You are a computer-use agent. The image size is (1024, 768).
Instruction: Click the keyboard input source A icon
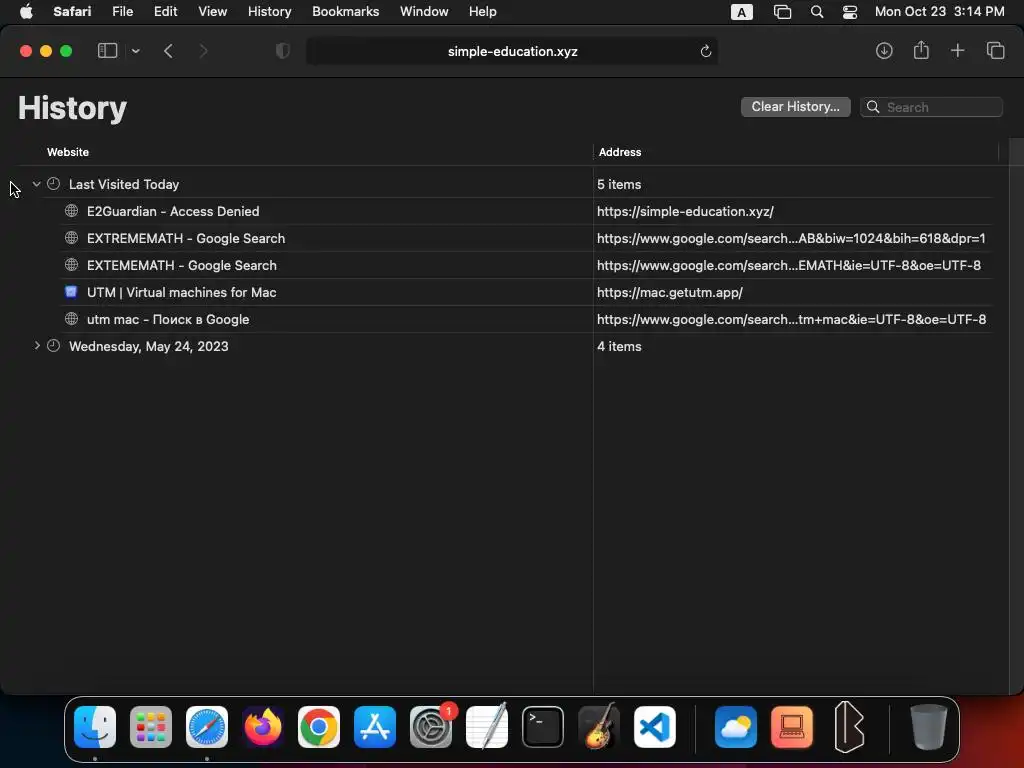pyautogui.click(x=741, y=12)
